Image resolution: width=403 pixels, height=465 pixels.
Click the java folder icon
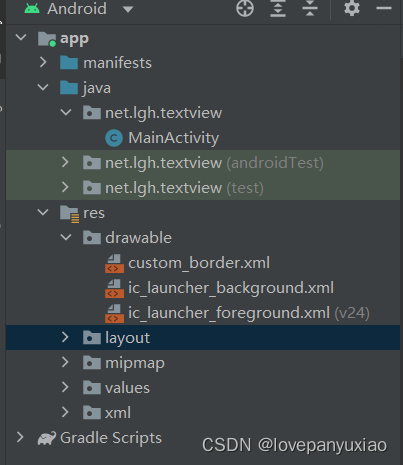69,87
